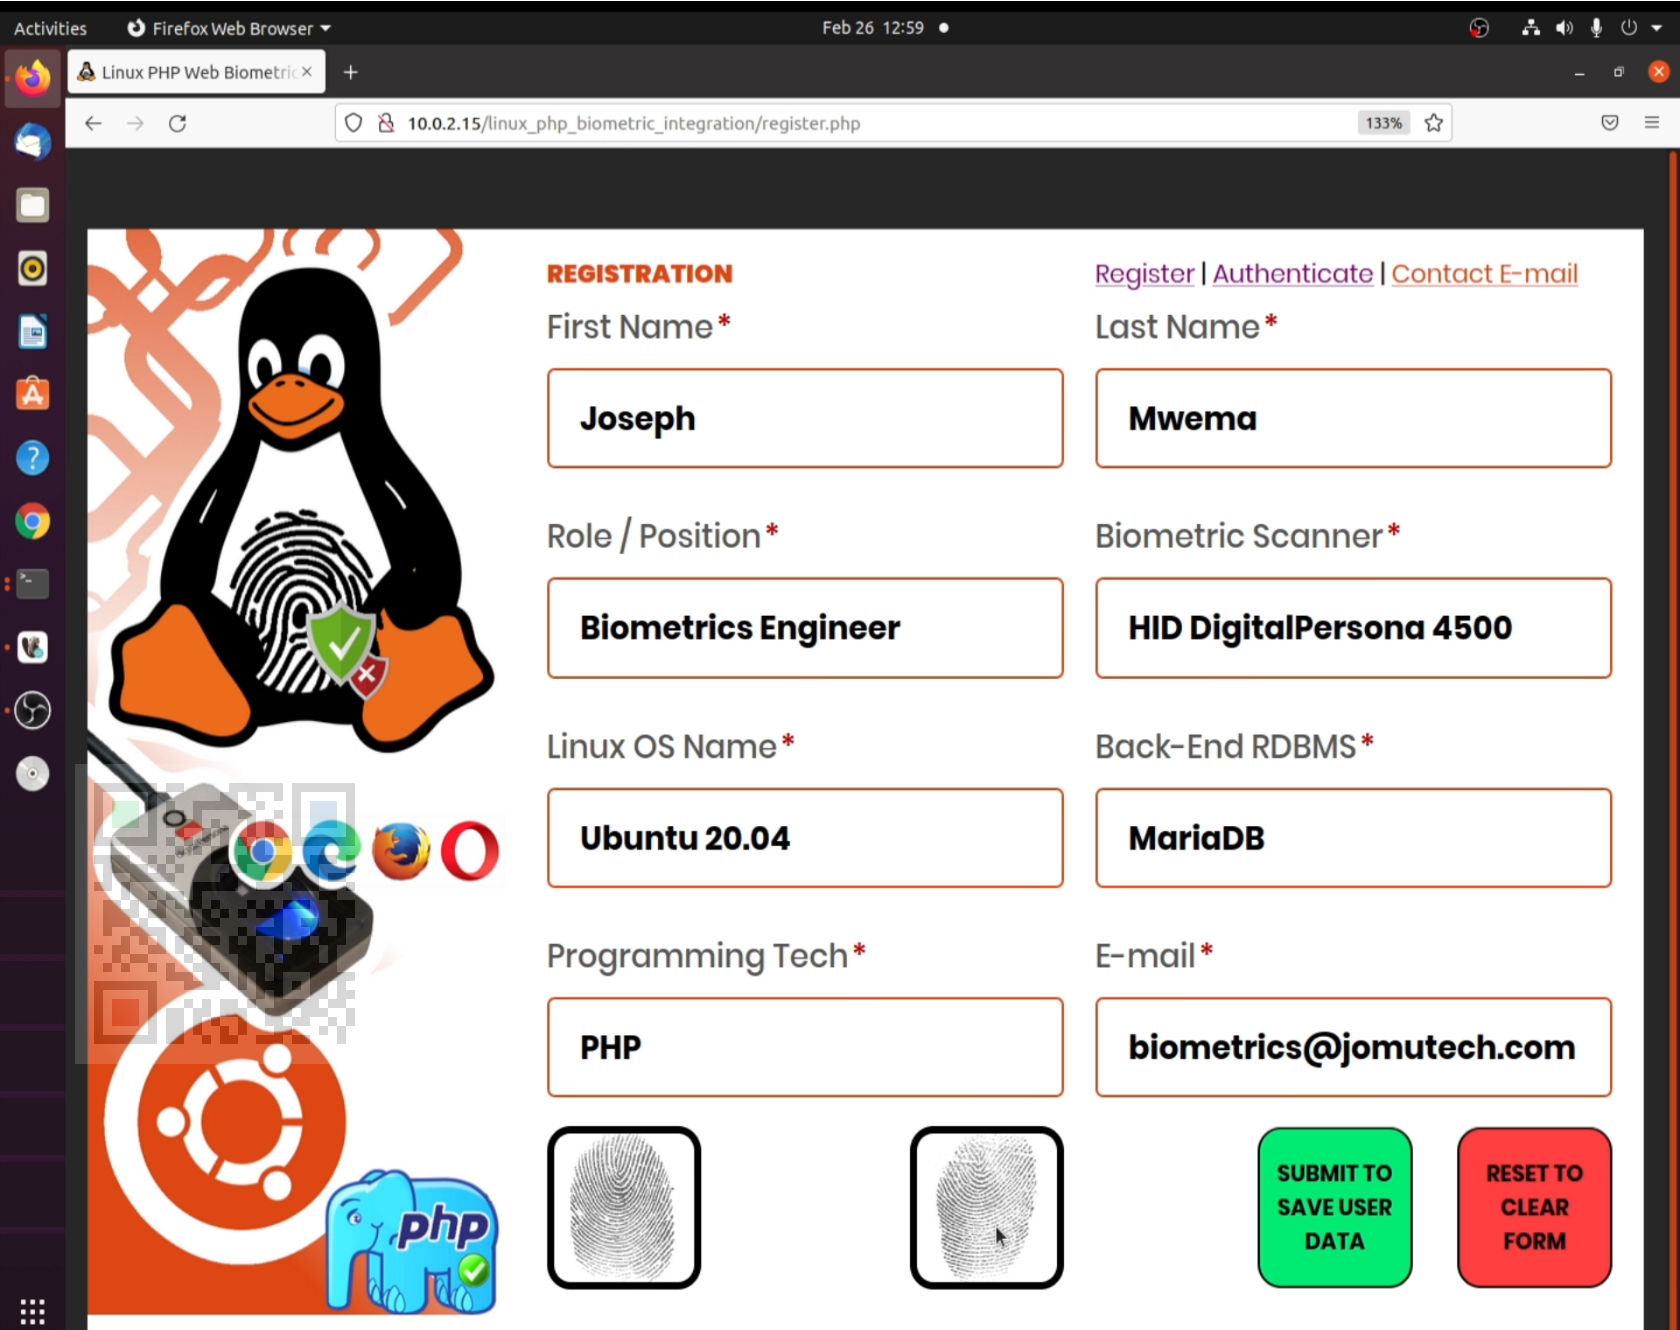Expand the system status power menu
The height and width of the screenshot is (1330, 1680).
click(x=1641, y=28)
